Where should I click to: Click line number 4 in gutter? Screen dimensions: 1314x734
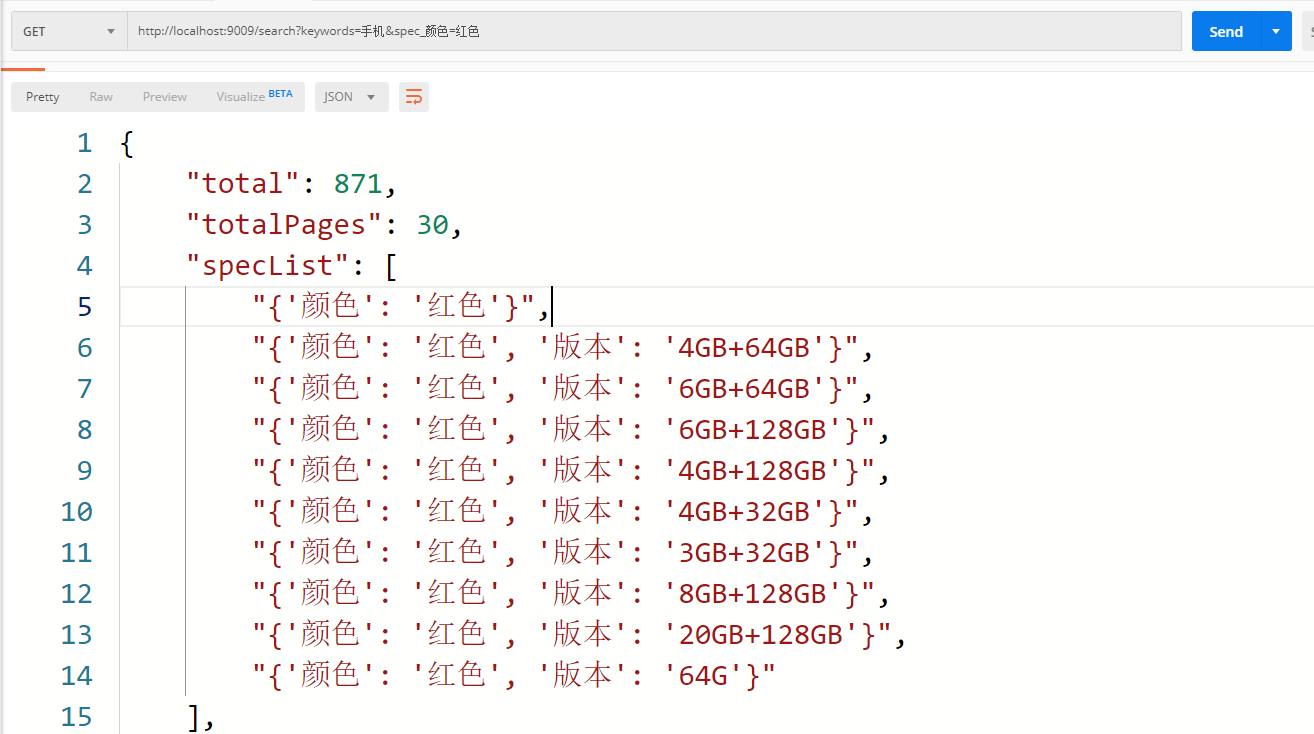coord(84,266)
